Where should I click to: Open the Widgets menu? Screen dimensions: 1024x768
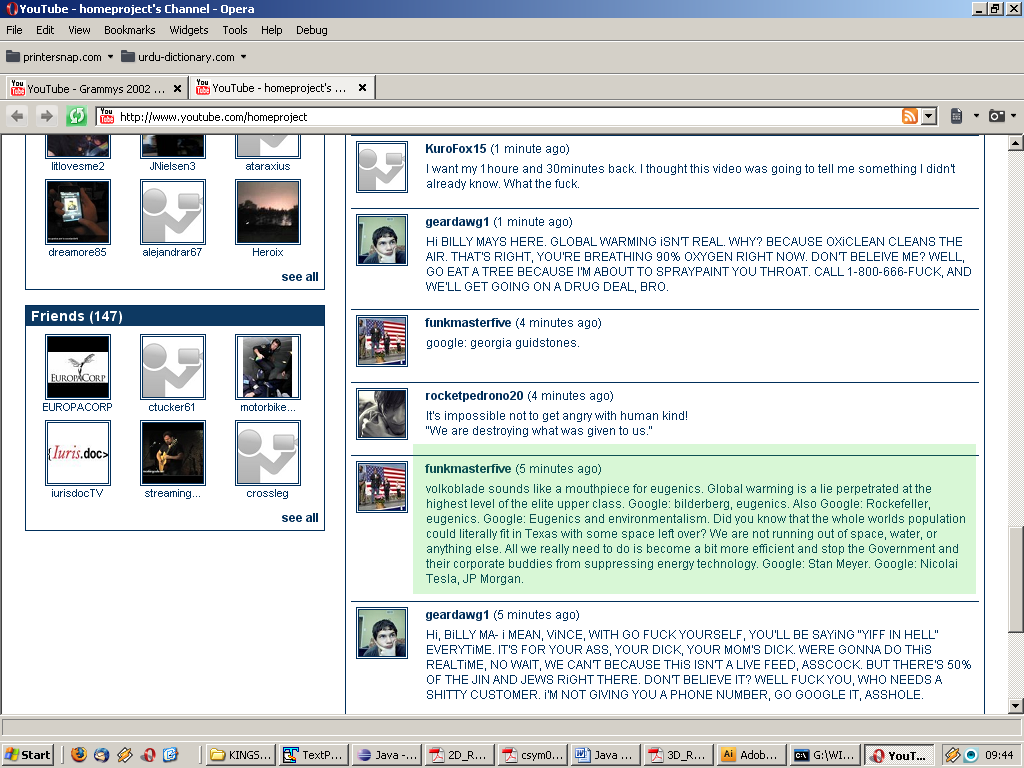click(189, 30)
